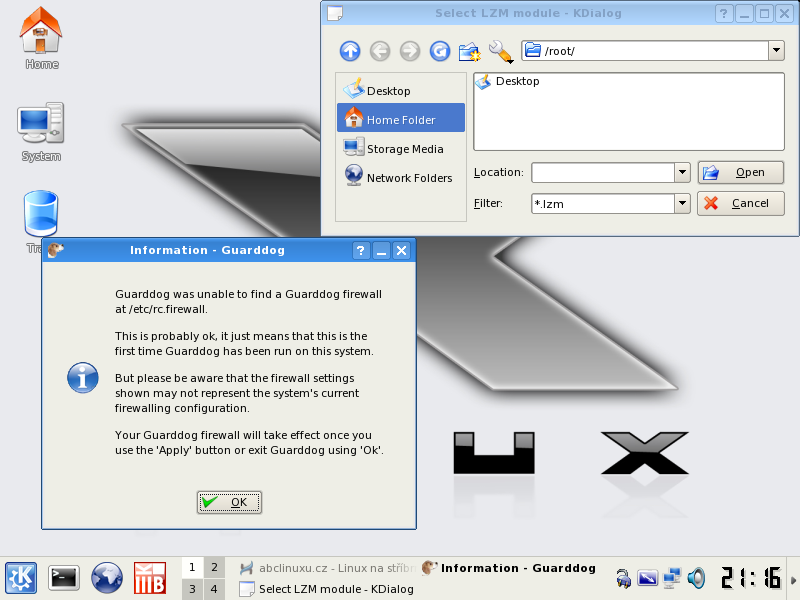Screen dimensions: 800x600
Task: Click the Location input field
Action: [603, 172]
